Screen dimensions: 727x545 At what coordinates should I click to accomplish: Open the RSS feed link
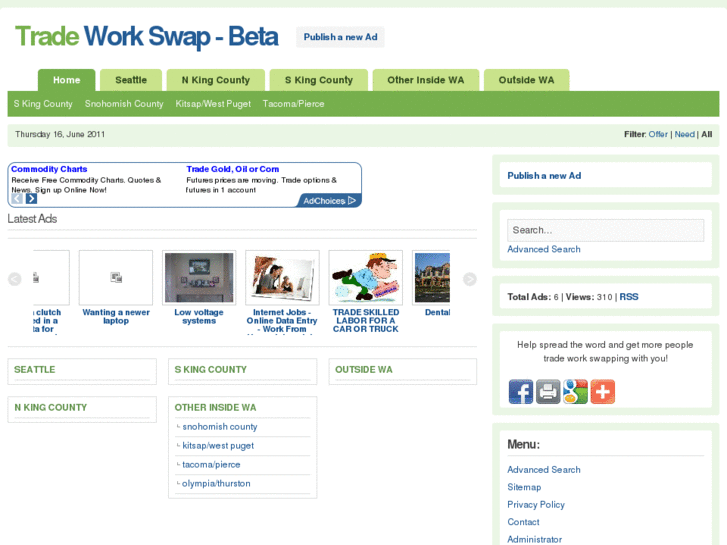point(629,297)
